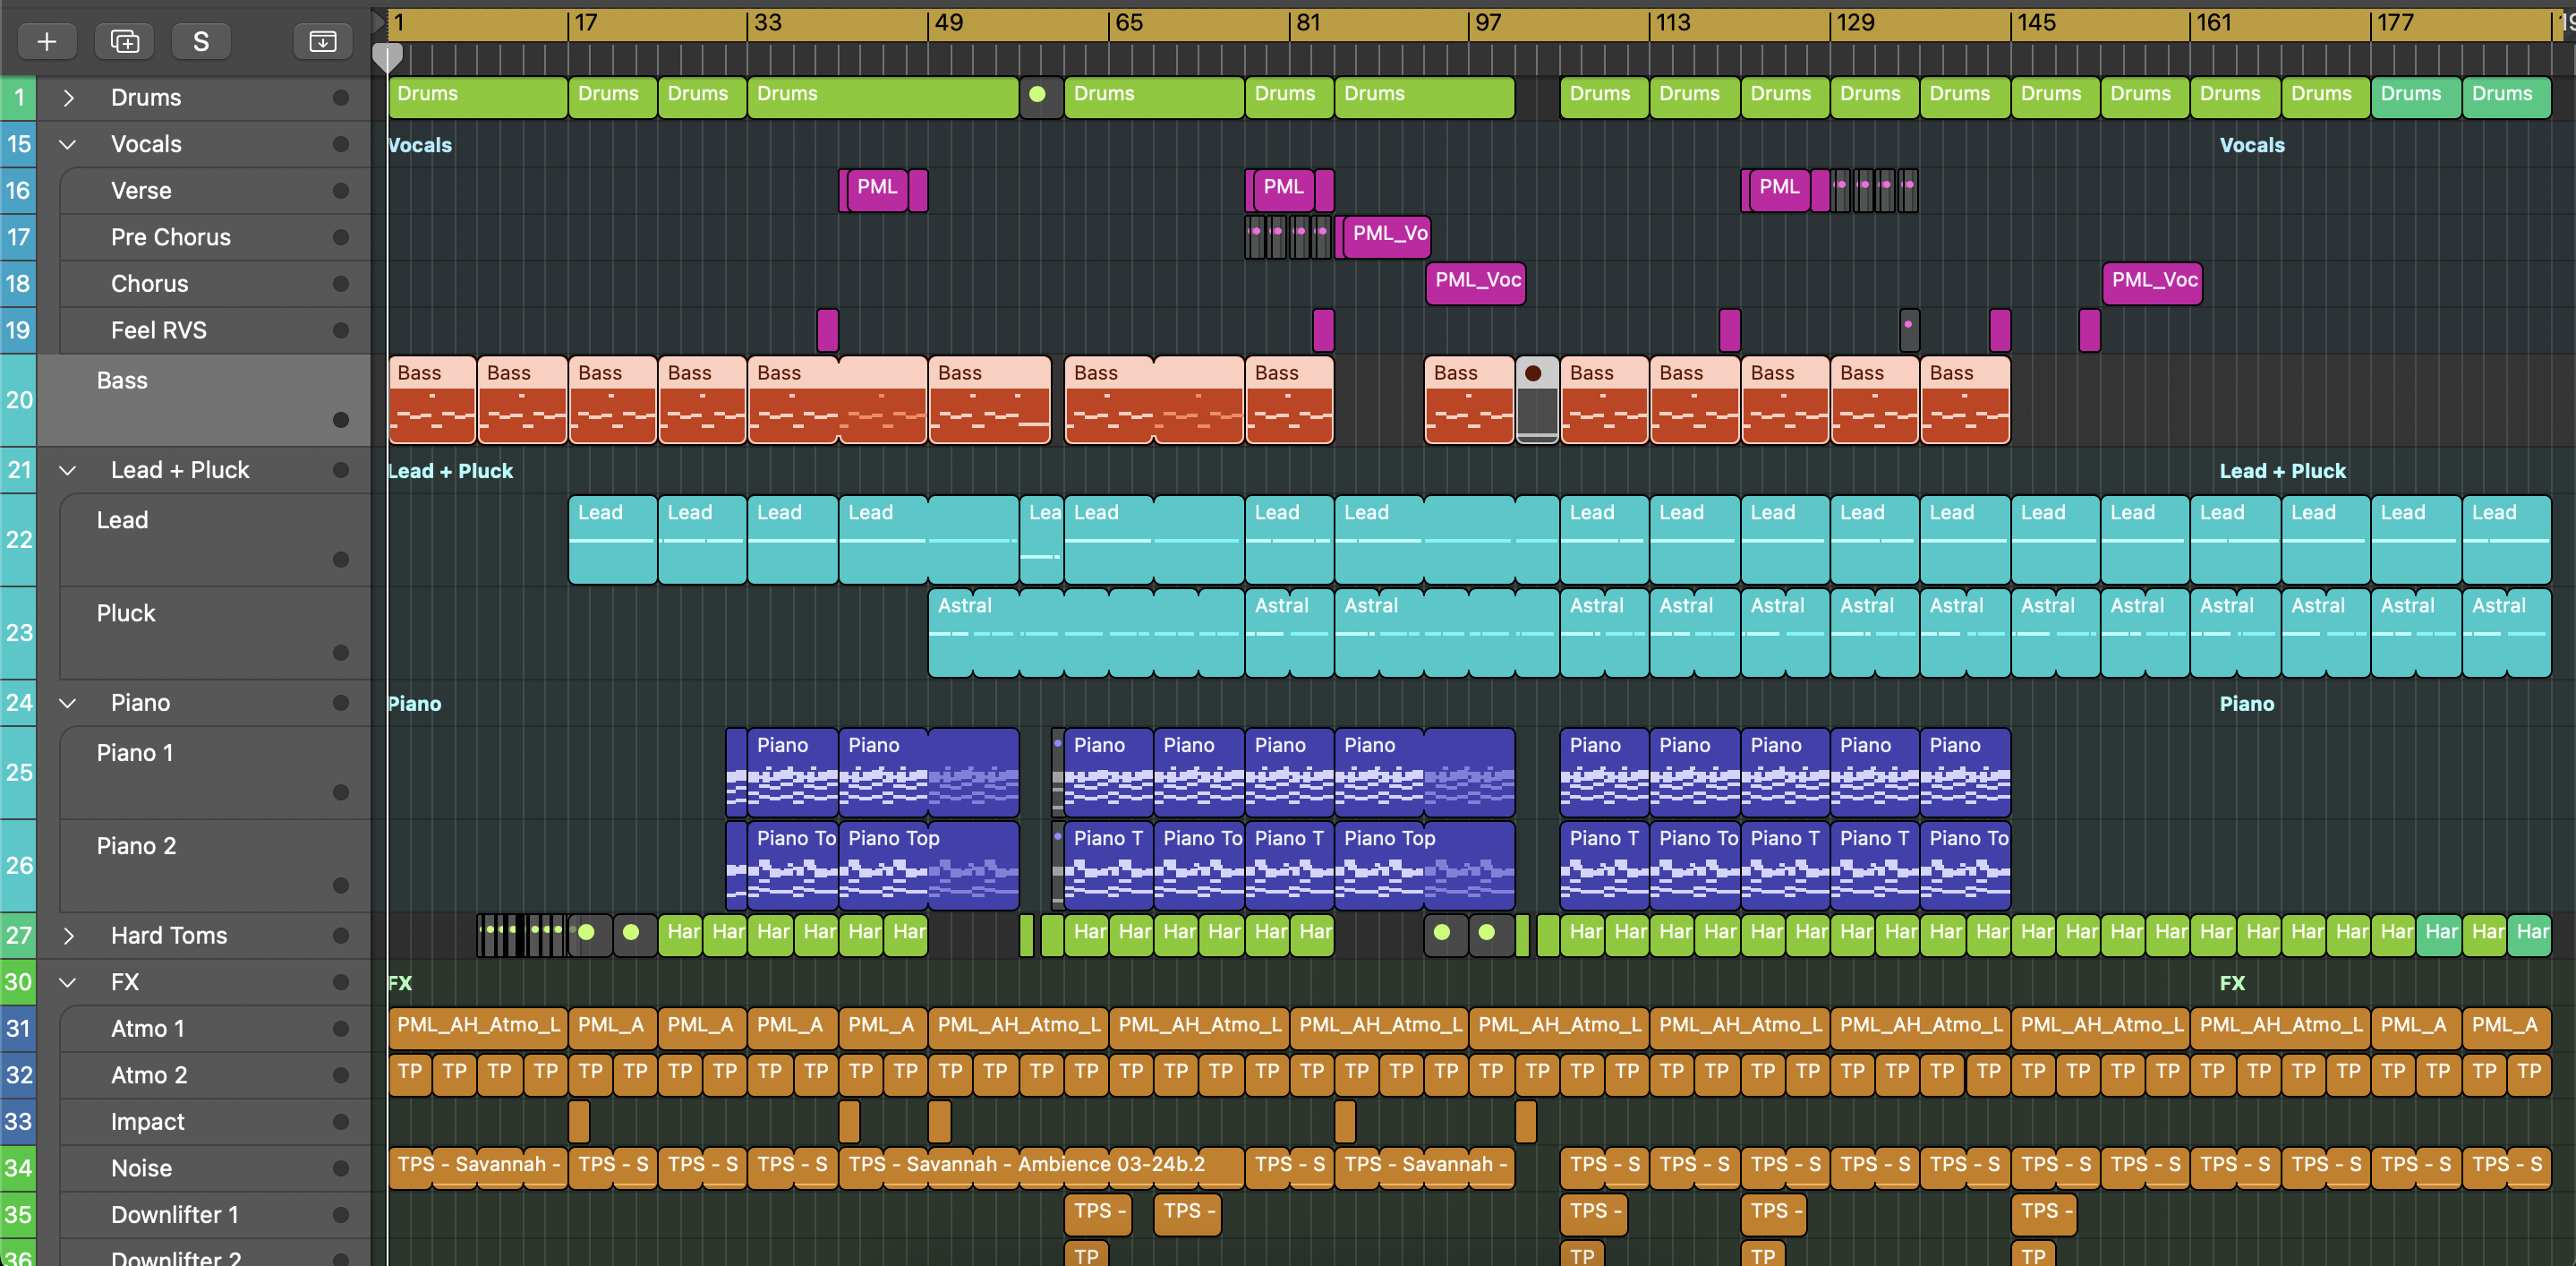Click bar 17 in the ruler
The image size is (2576, 1266).
click(586, 22)
